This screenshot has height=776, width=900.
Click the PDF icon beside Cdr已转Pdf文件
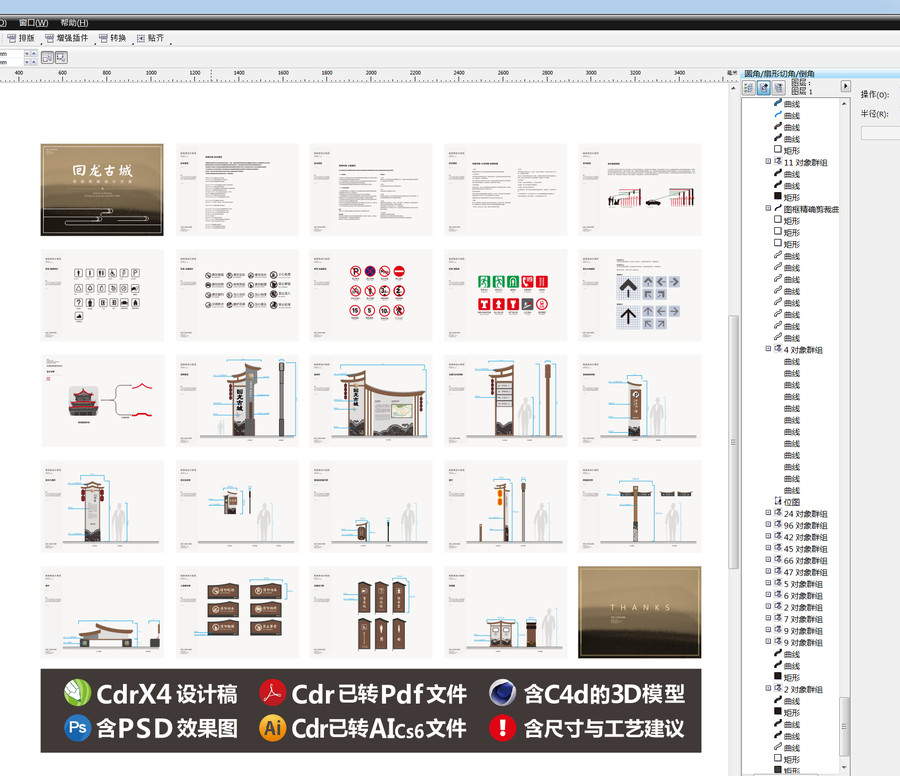[273, 693]
